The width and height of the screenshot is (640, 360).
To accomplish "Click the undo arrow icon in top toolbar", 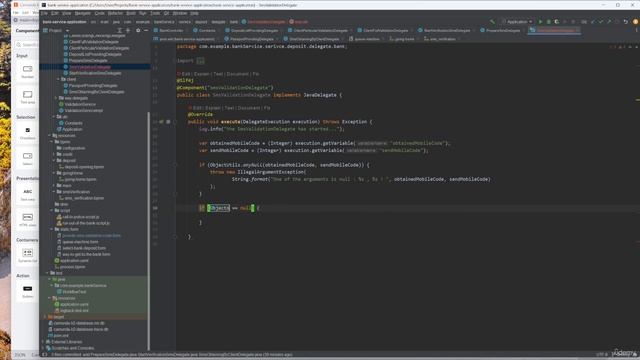I will tap(626, 22).
